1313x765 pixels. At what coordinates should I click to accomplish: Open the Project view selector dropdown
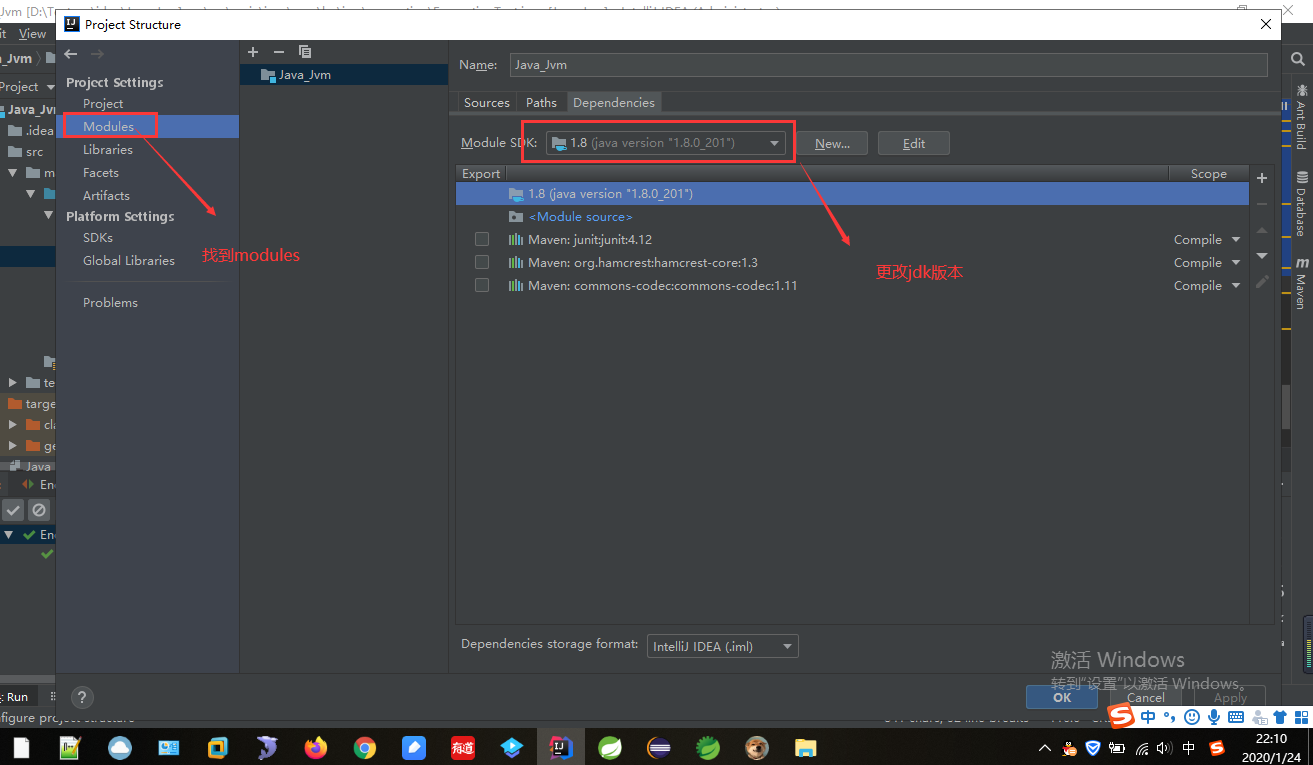[27, 87]
